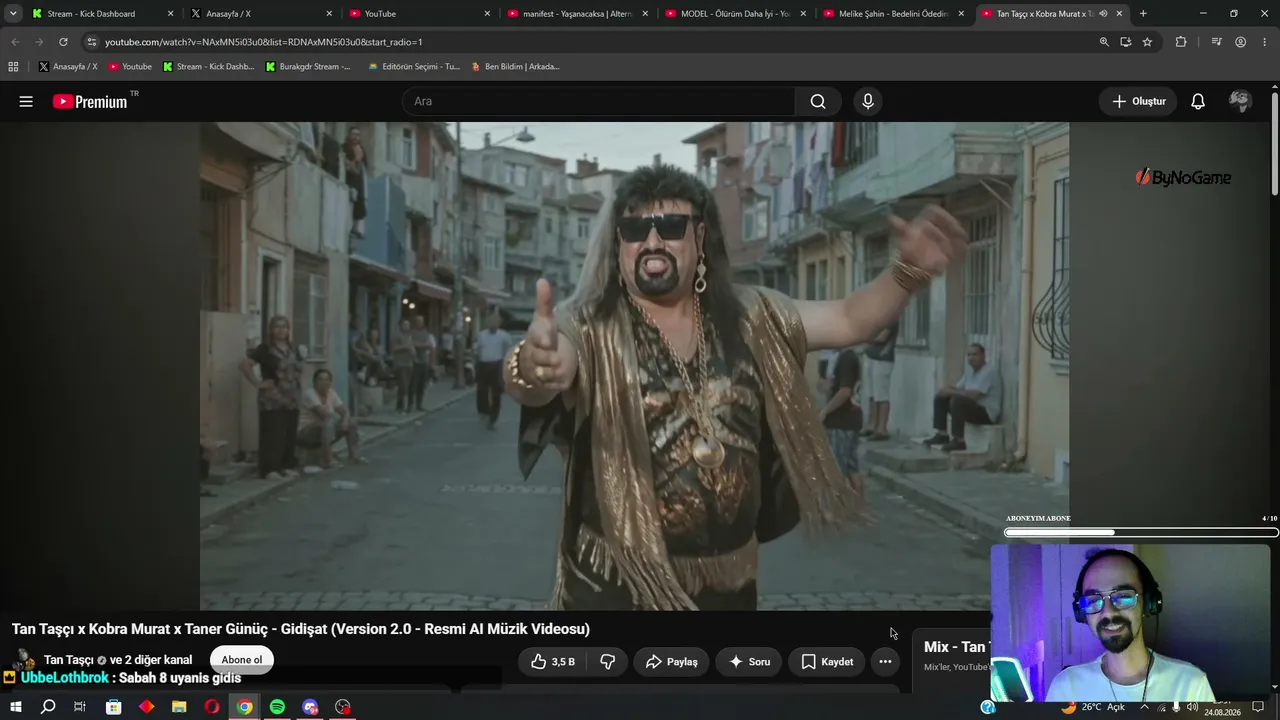Open Chrome media controls icon
The width and height of the screenshot is (1280, 720).
1216,42
